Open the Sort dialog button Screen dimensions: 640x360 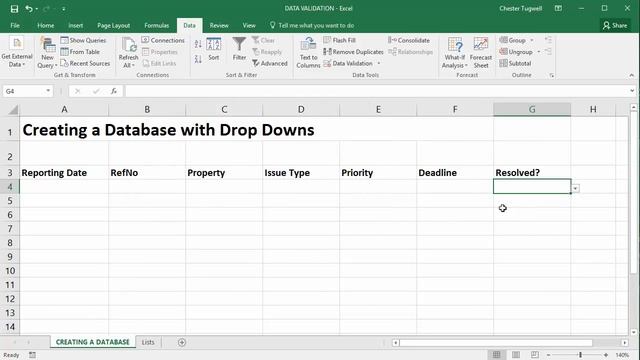(213, 49)
